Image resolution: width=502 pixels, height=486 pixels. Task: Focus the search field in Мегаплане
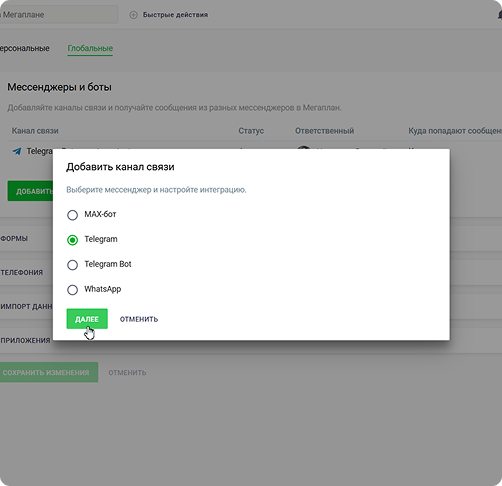point(58,15)
